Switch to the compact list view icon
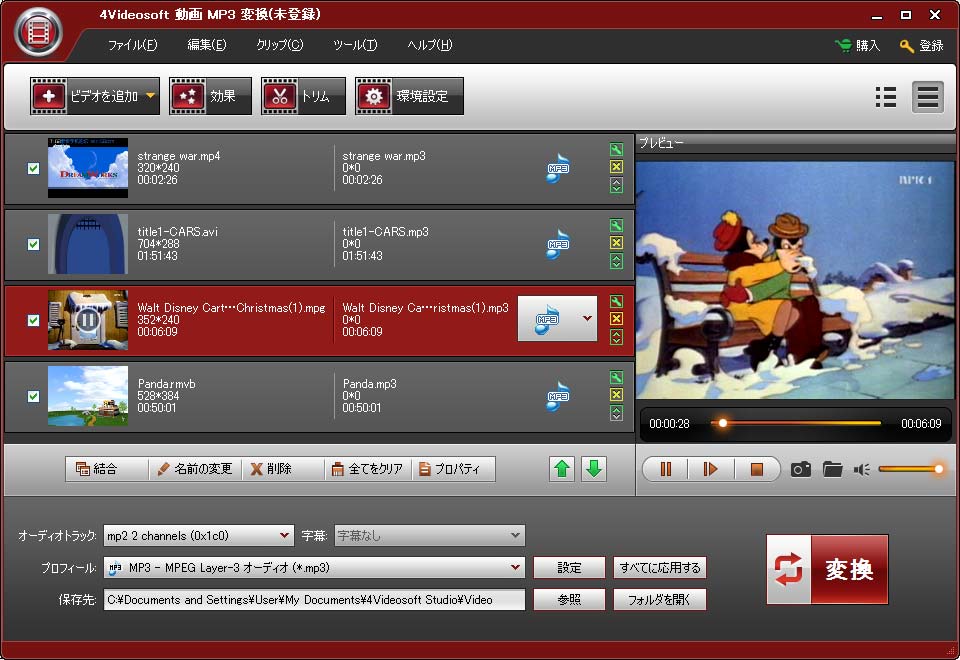Viewport: 960px width, 660px height. coord(885,96)
